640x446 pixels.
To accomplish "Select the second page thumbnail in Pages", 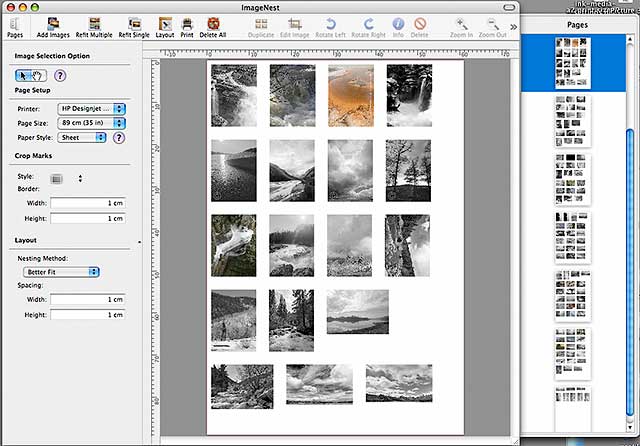I will 572,121.
